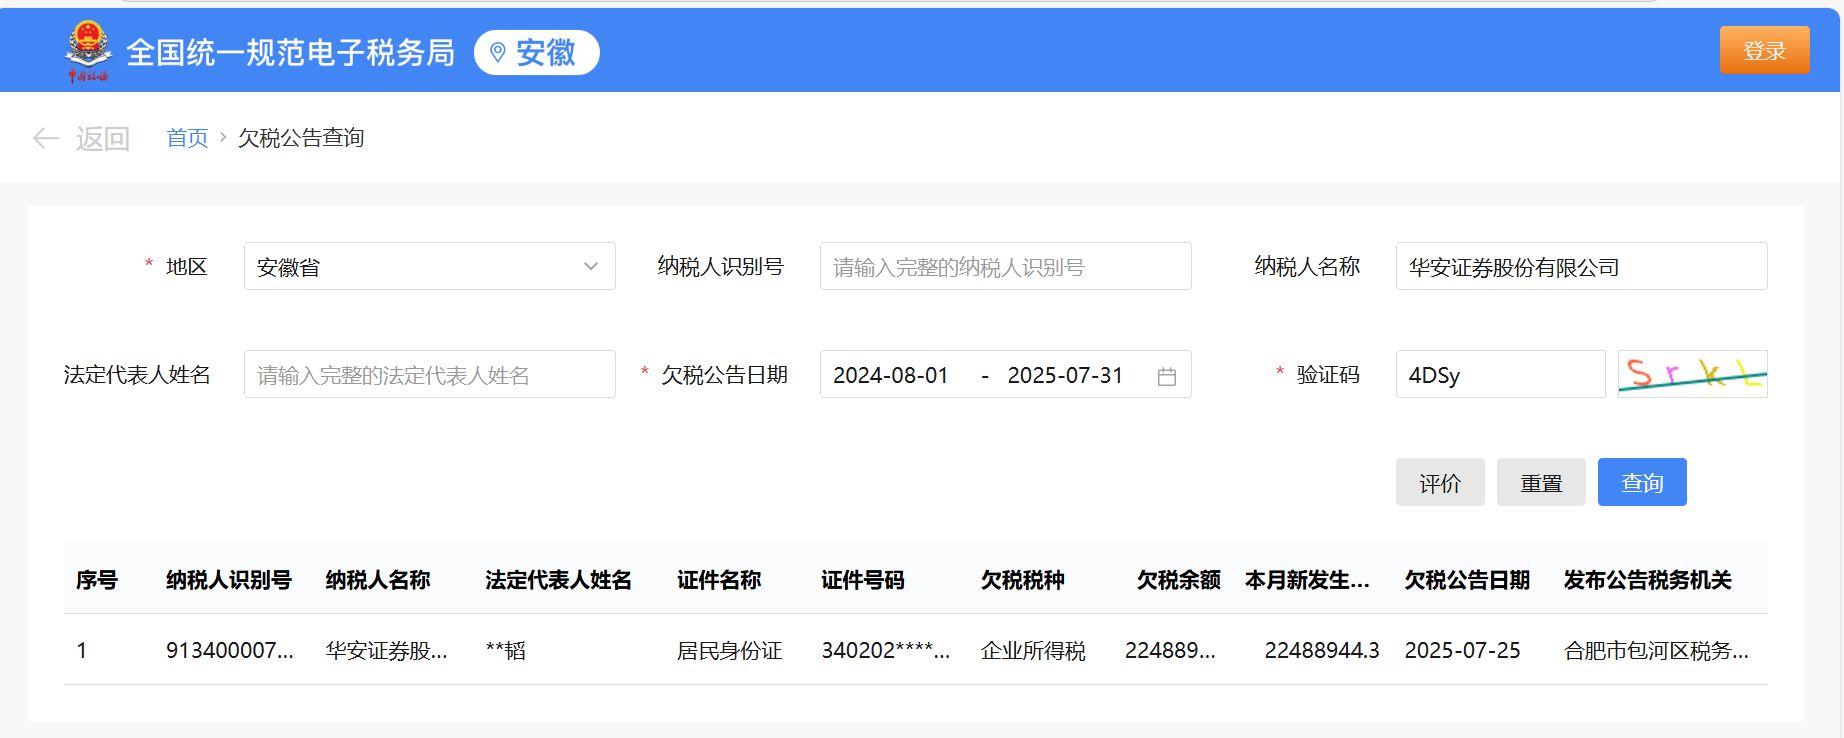The height and width of the screenshot is (738, 1844).
Task: Click the 重置 reset button
Action: (1540, 483)
